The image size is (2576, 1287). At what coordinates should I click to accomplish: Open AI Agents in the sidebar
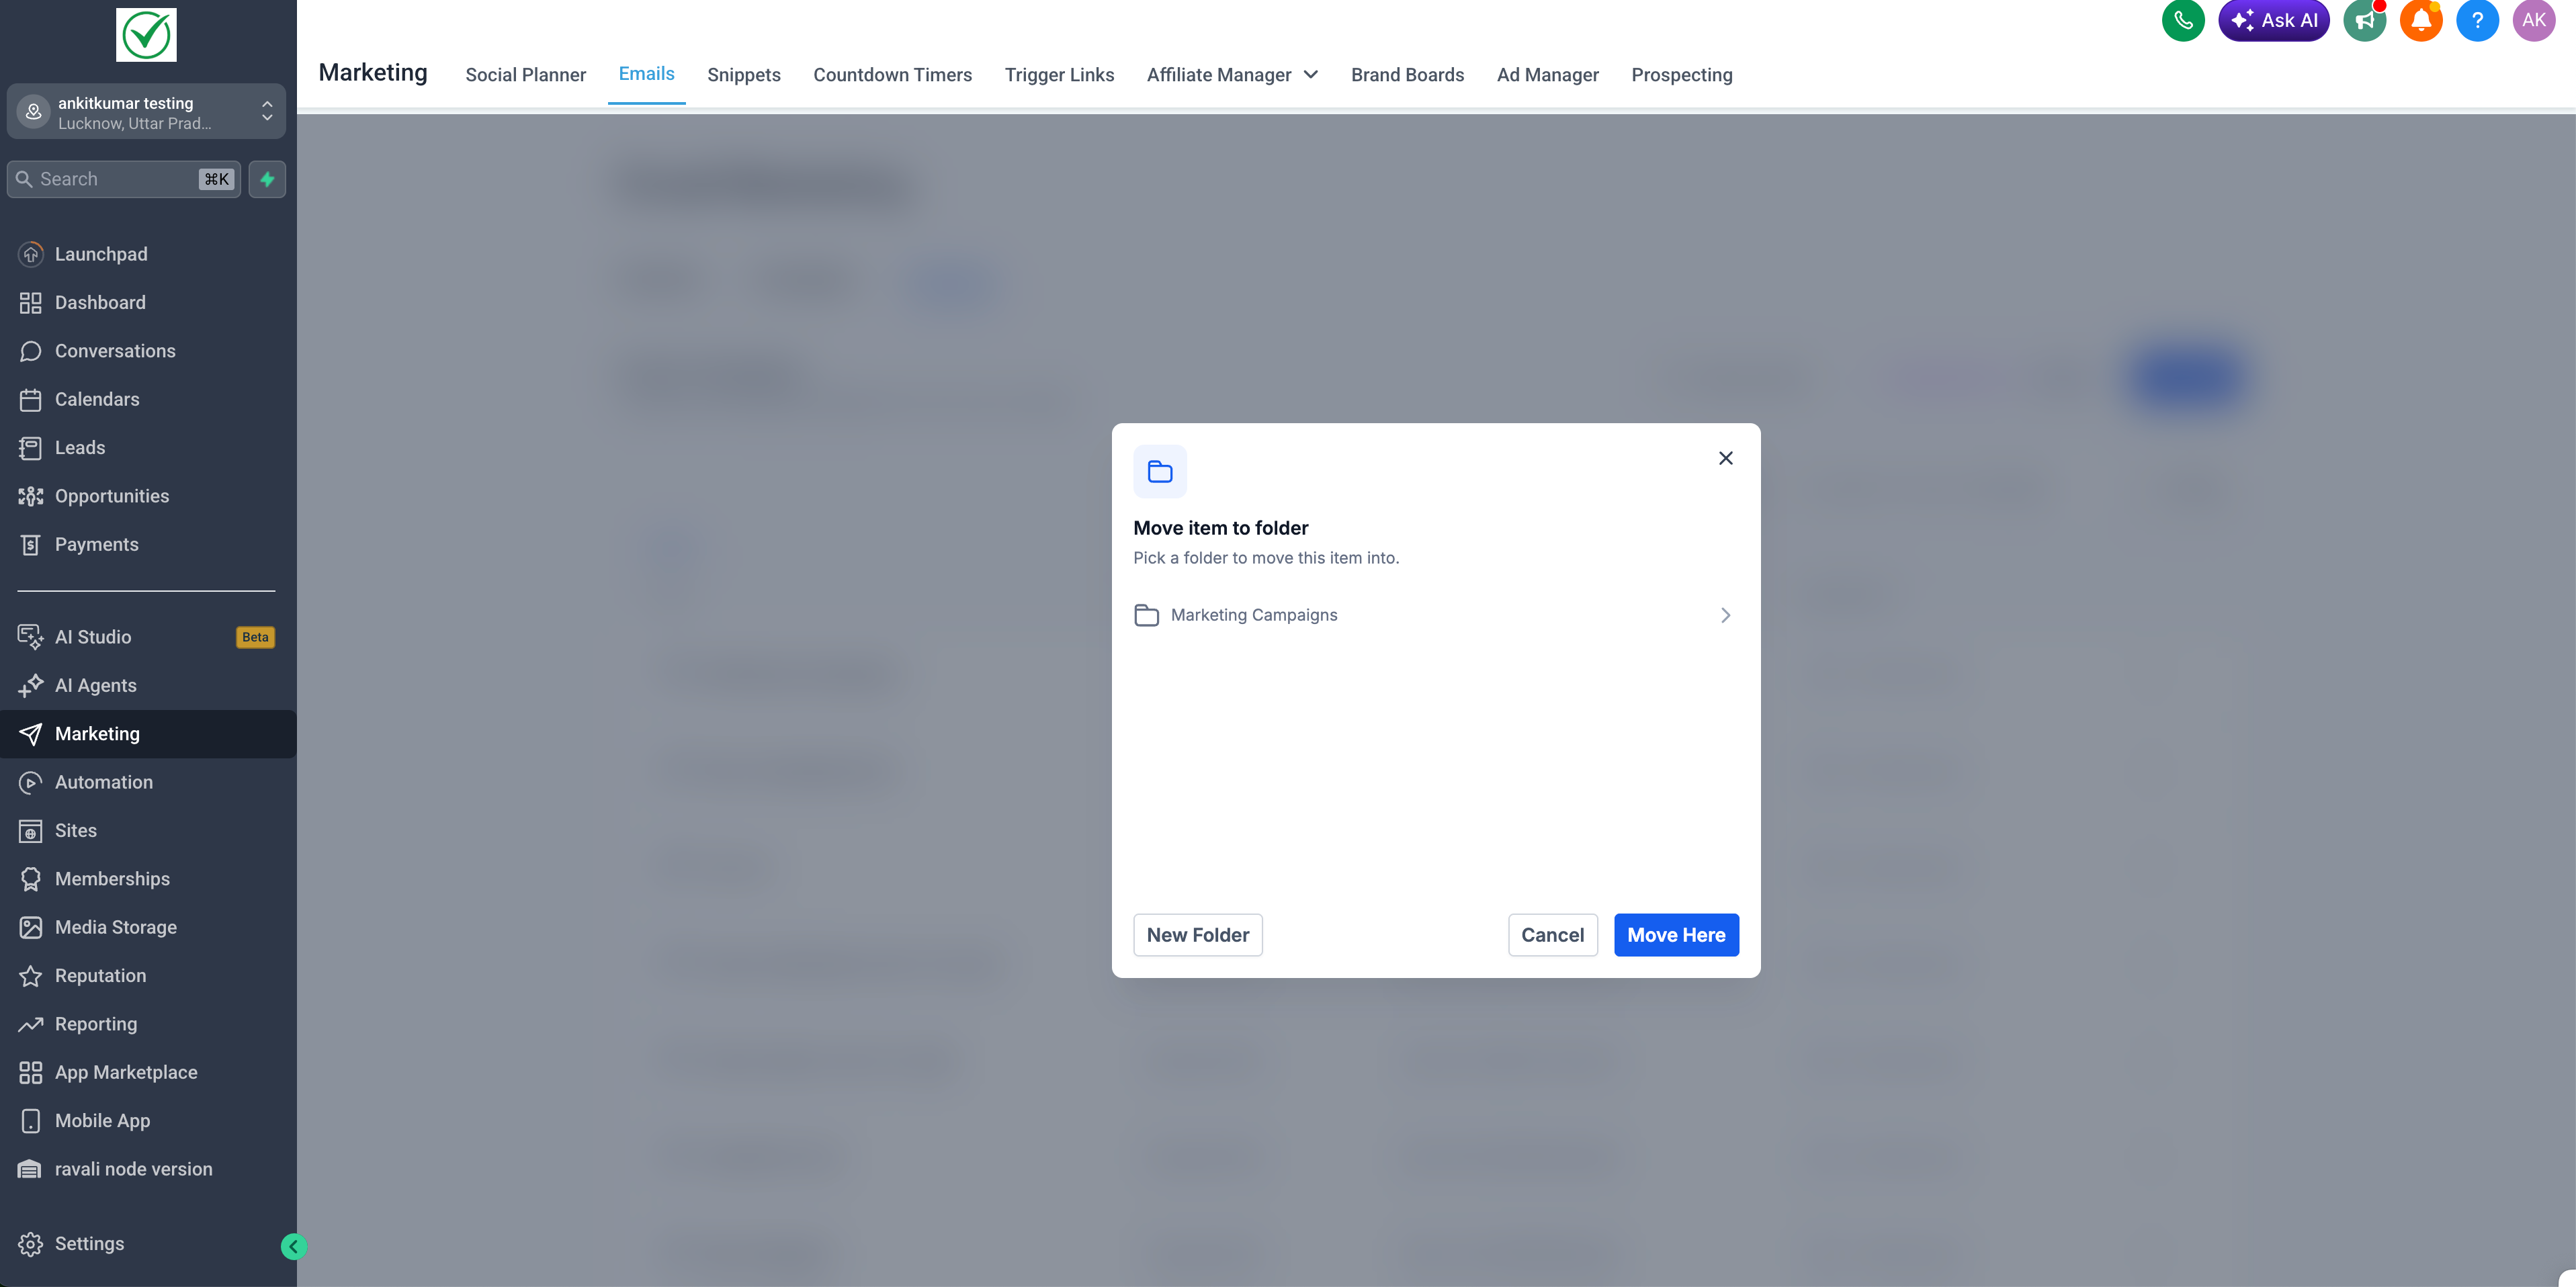click(95, 685)
